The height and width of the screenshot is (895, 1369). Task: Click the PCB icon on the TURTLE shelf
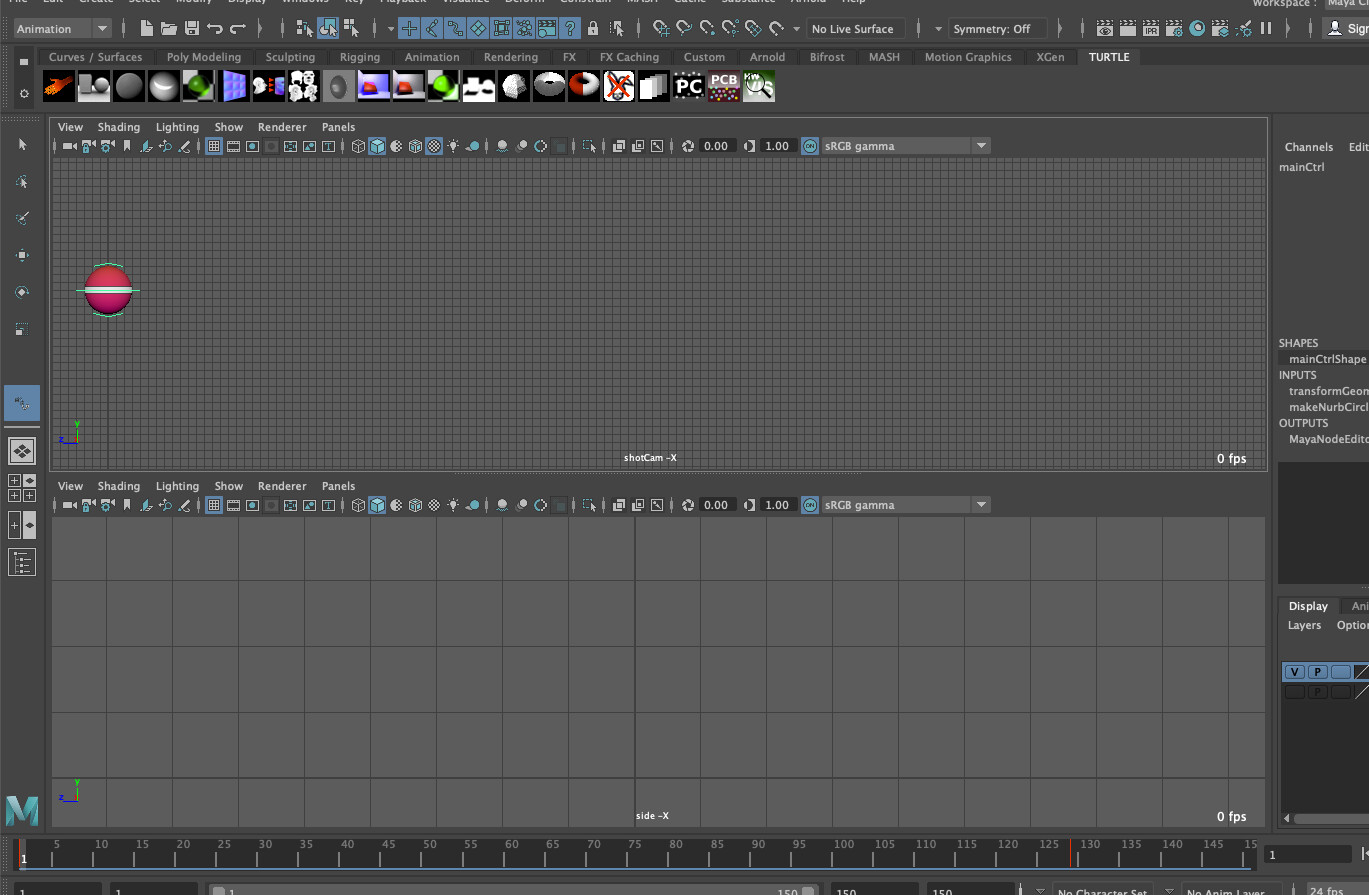pyautogui.click(x=723, y=87)
